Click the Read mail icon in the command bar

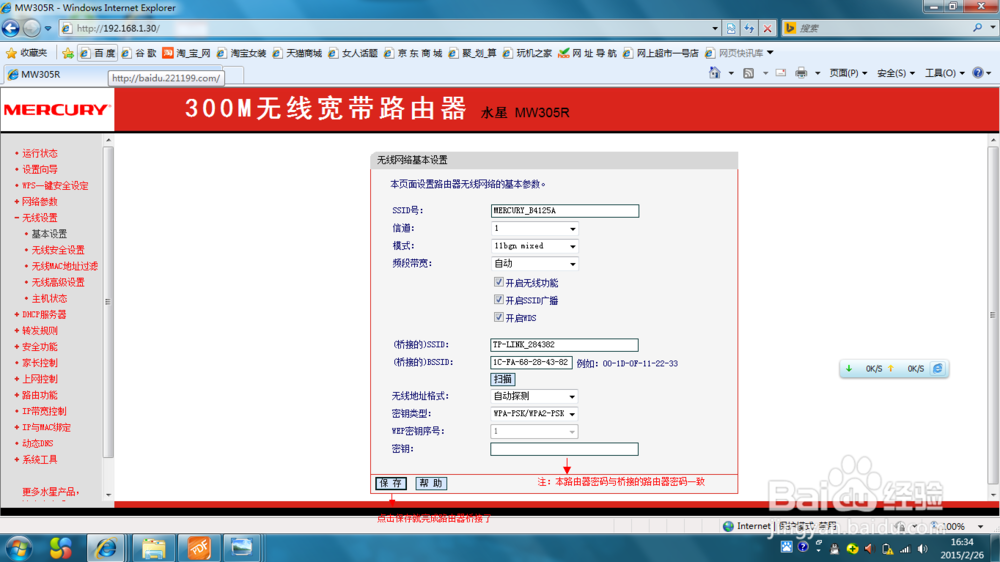point(781,73)
